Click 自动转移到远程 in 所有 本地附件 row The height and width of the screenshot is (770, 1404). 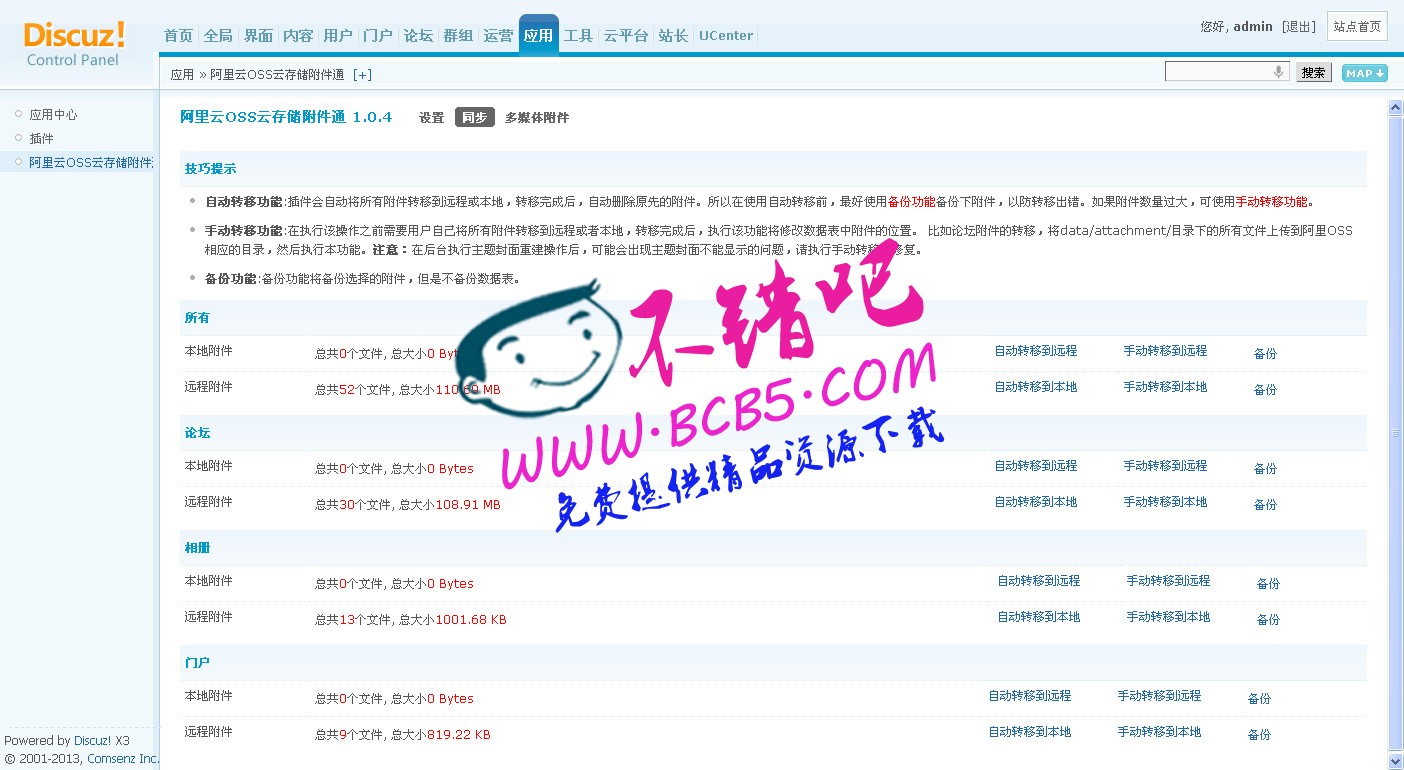tap(1035, 351)
